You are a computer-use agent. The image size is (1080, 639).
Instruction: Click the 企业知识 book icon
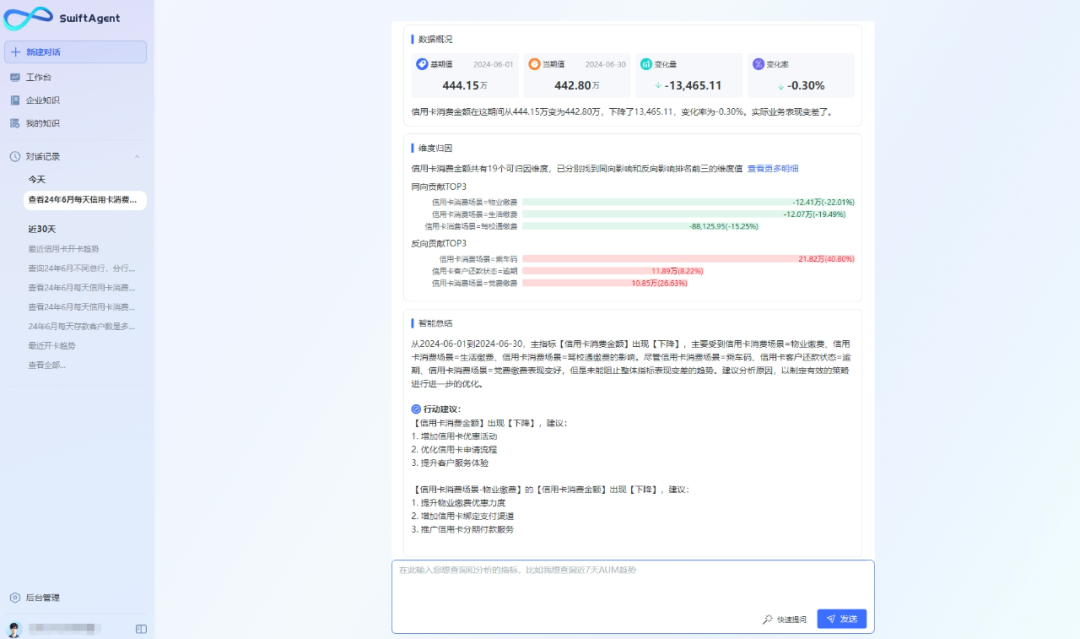pyautogui.click(x=15, y=101)
